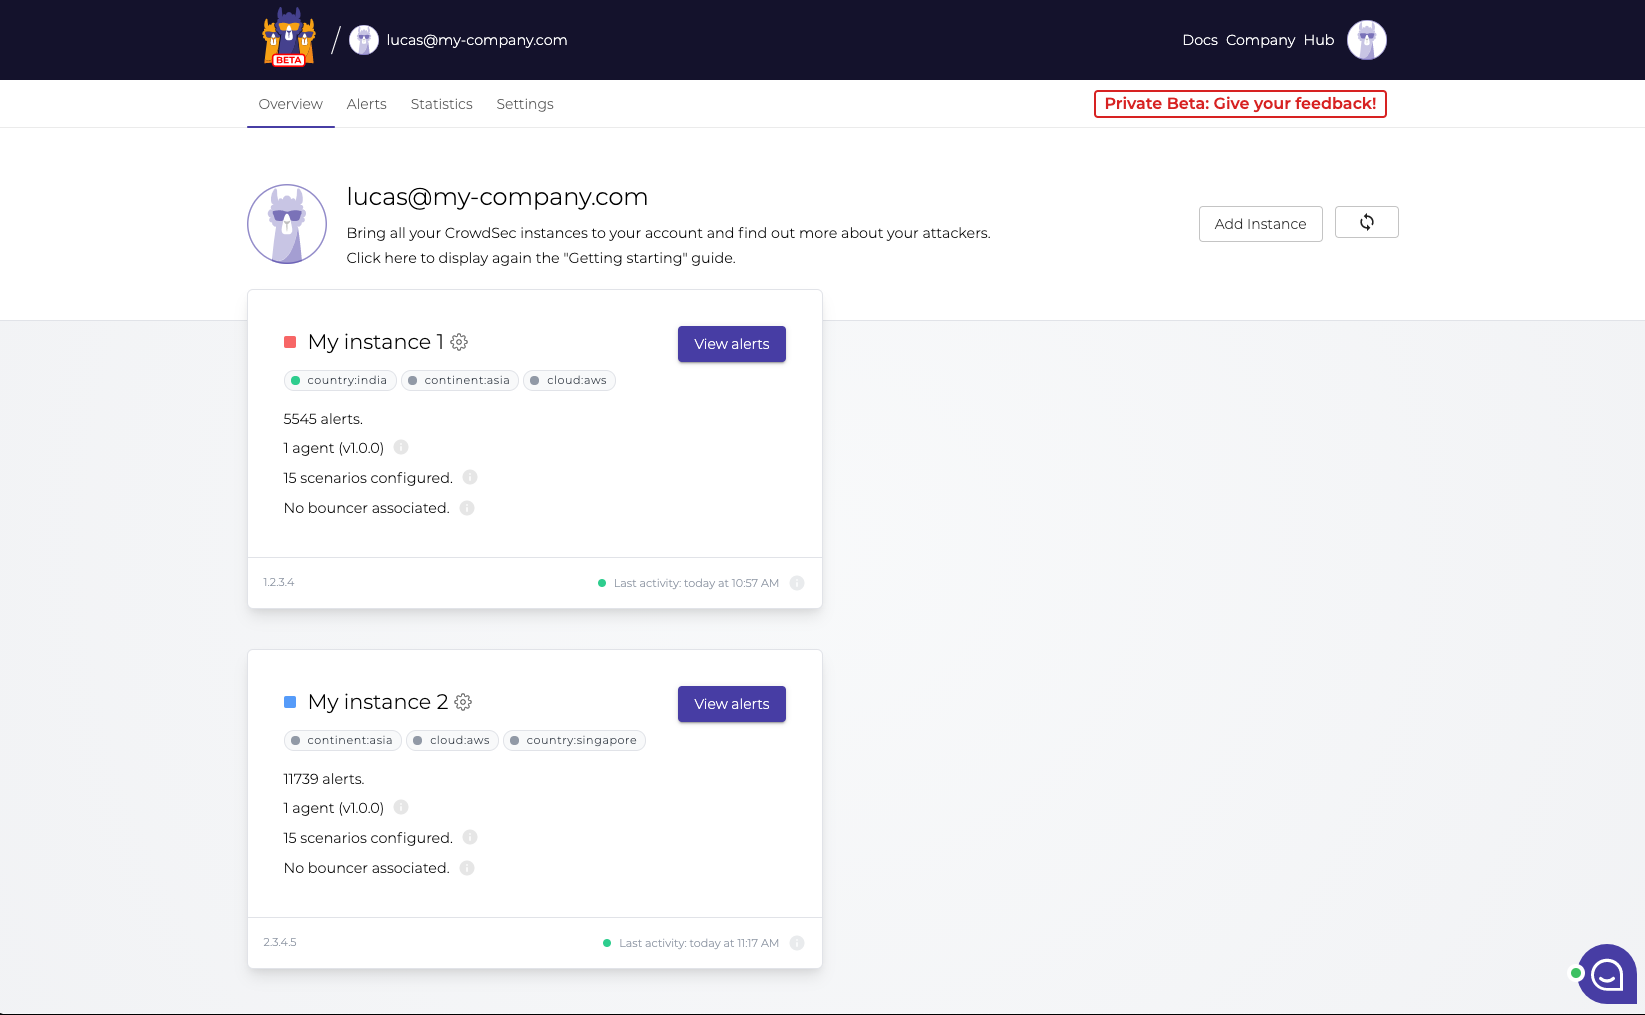
Task: Click the blue status square of My instance 2
Action: coord(290,701)
